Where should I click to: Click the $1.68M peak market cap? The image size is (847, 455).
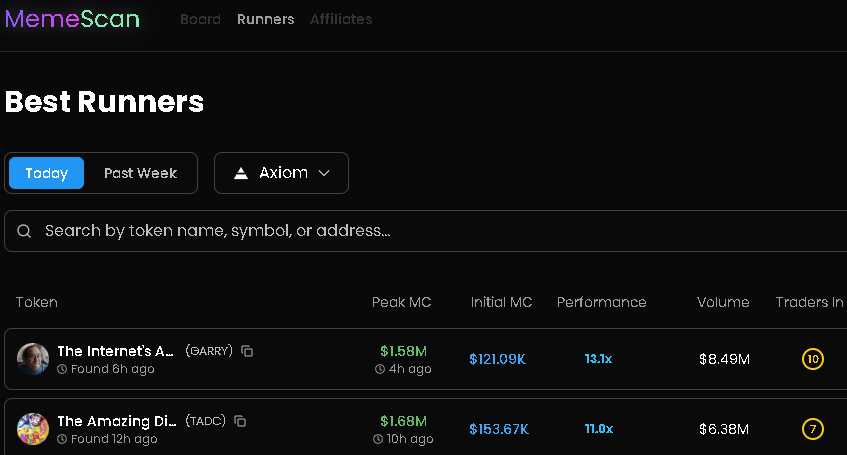coord(404,421)
